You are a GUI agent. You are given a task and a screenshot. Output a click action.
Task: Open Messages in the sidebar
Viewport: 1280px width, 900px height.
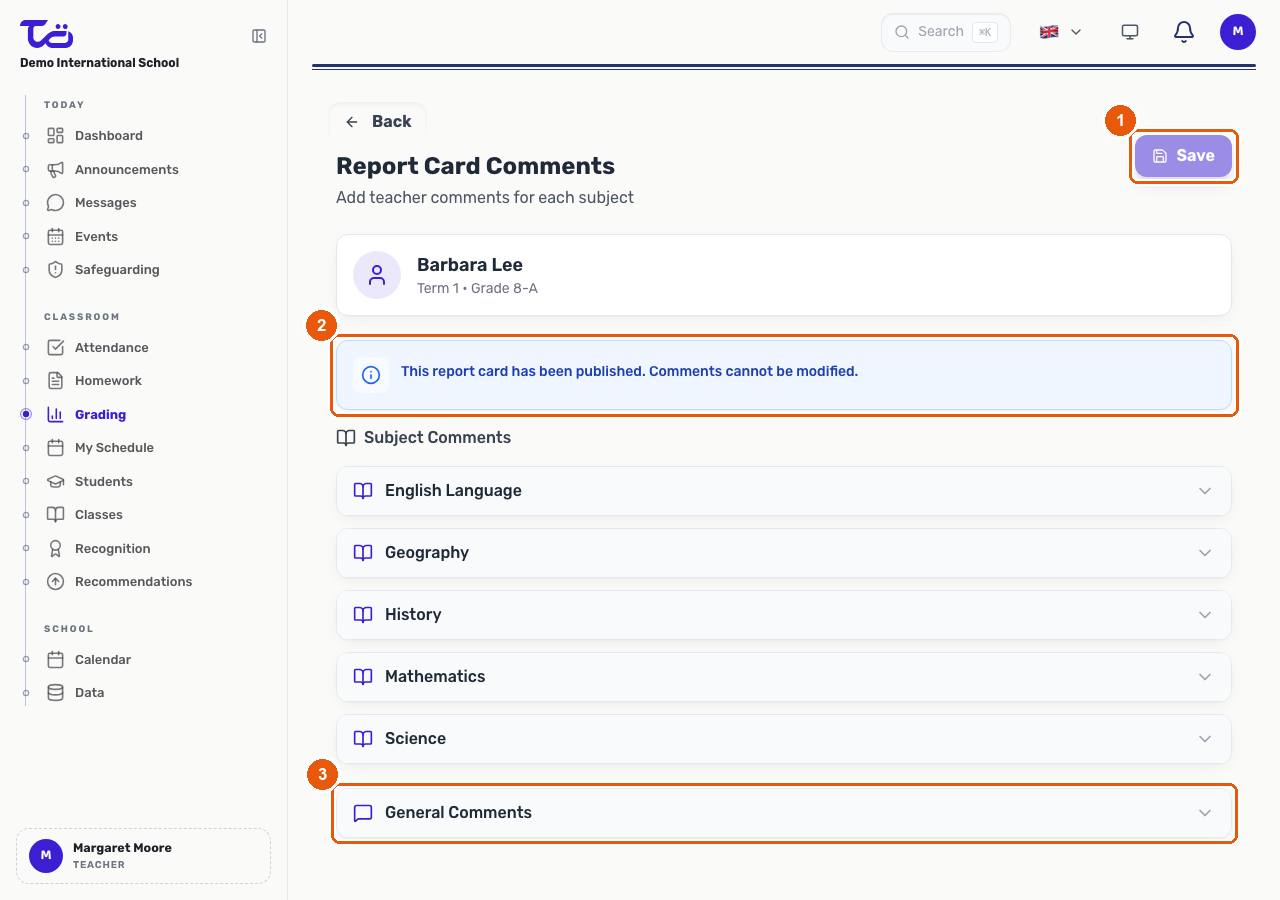click(x=105, y=202)
